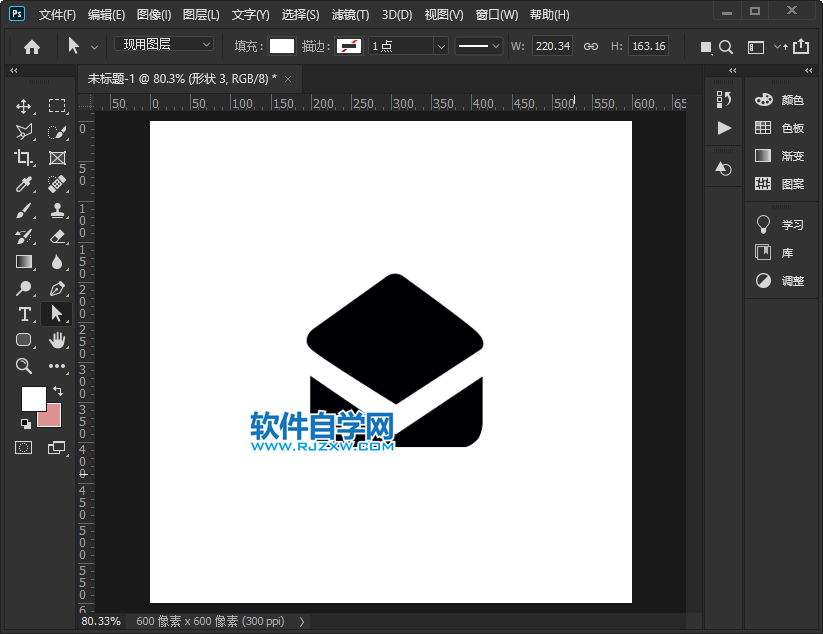Select the Move tool

[x=24, y=105]
